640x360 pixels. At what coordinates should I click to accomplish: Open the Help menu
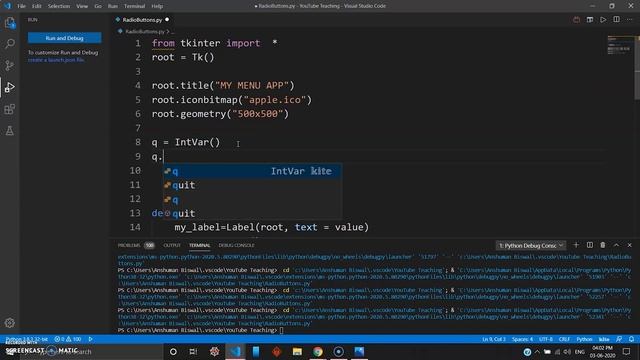157,6
